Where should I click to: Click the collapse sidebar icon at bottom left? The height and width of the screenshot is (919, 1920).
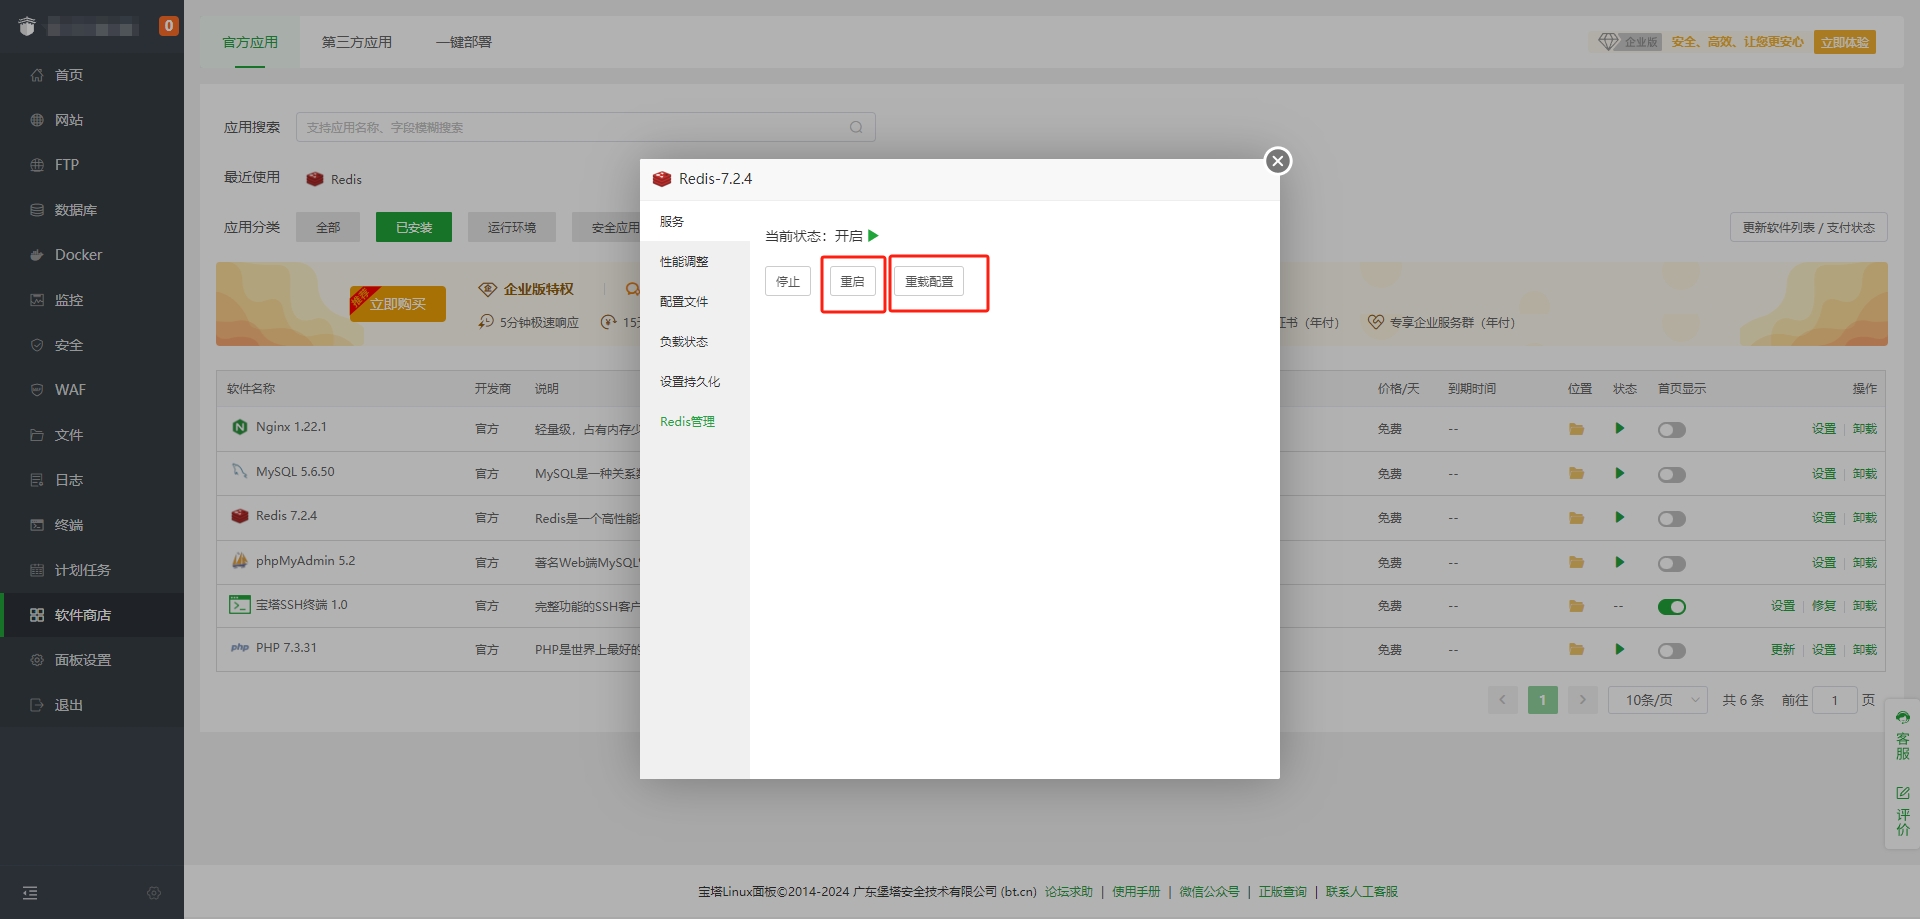[x=30, y=893]
